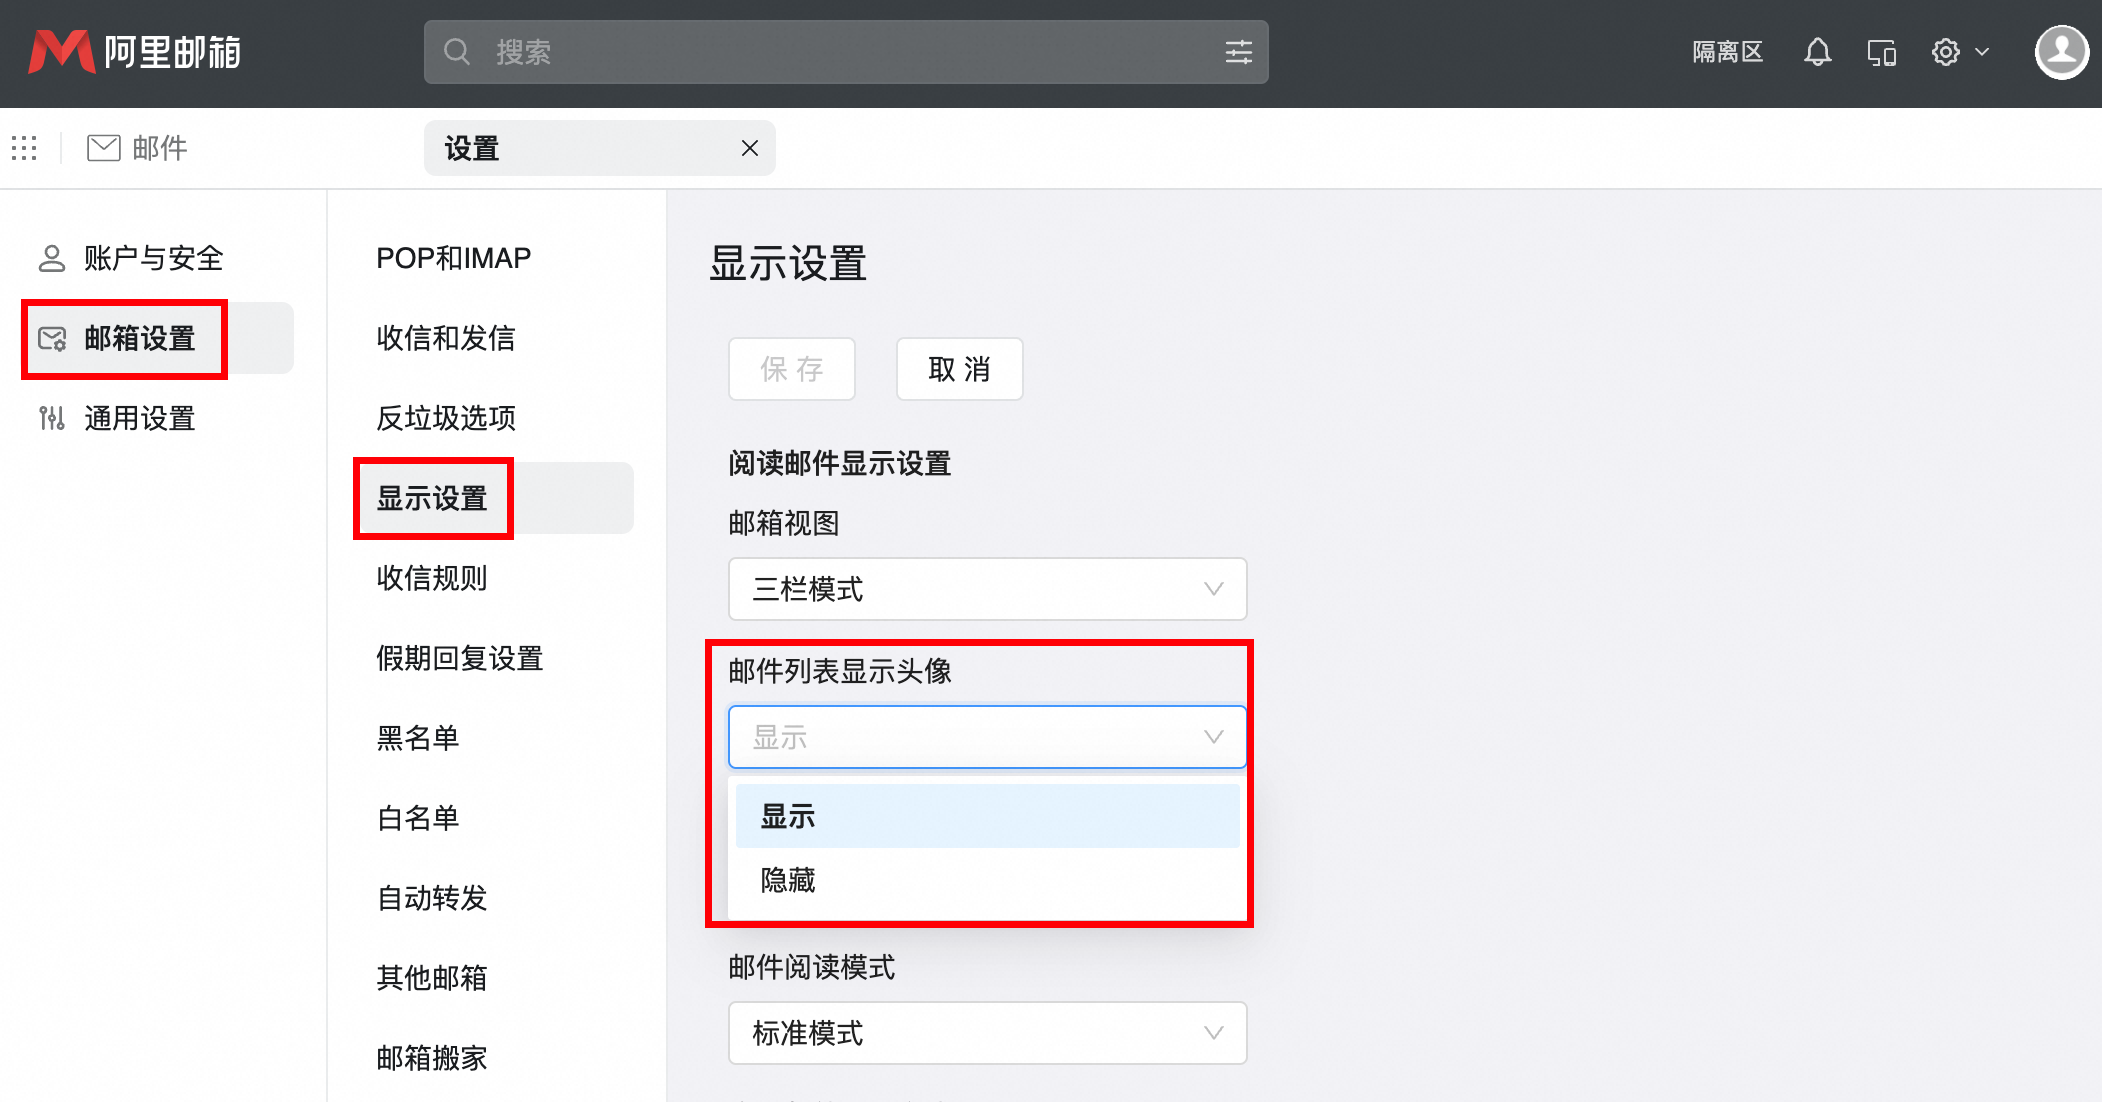Click the 取消 button
This screenshot has width=2102, height=1102.
(958, 369)
